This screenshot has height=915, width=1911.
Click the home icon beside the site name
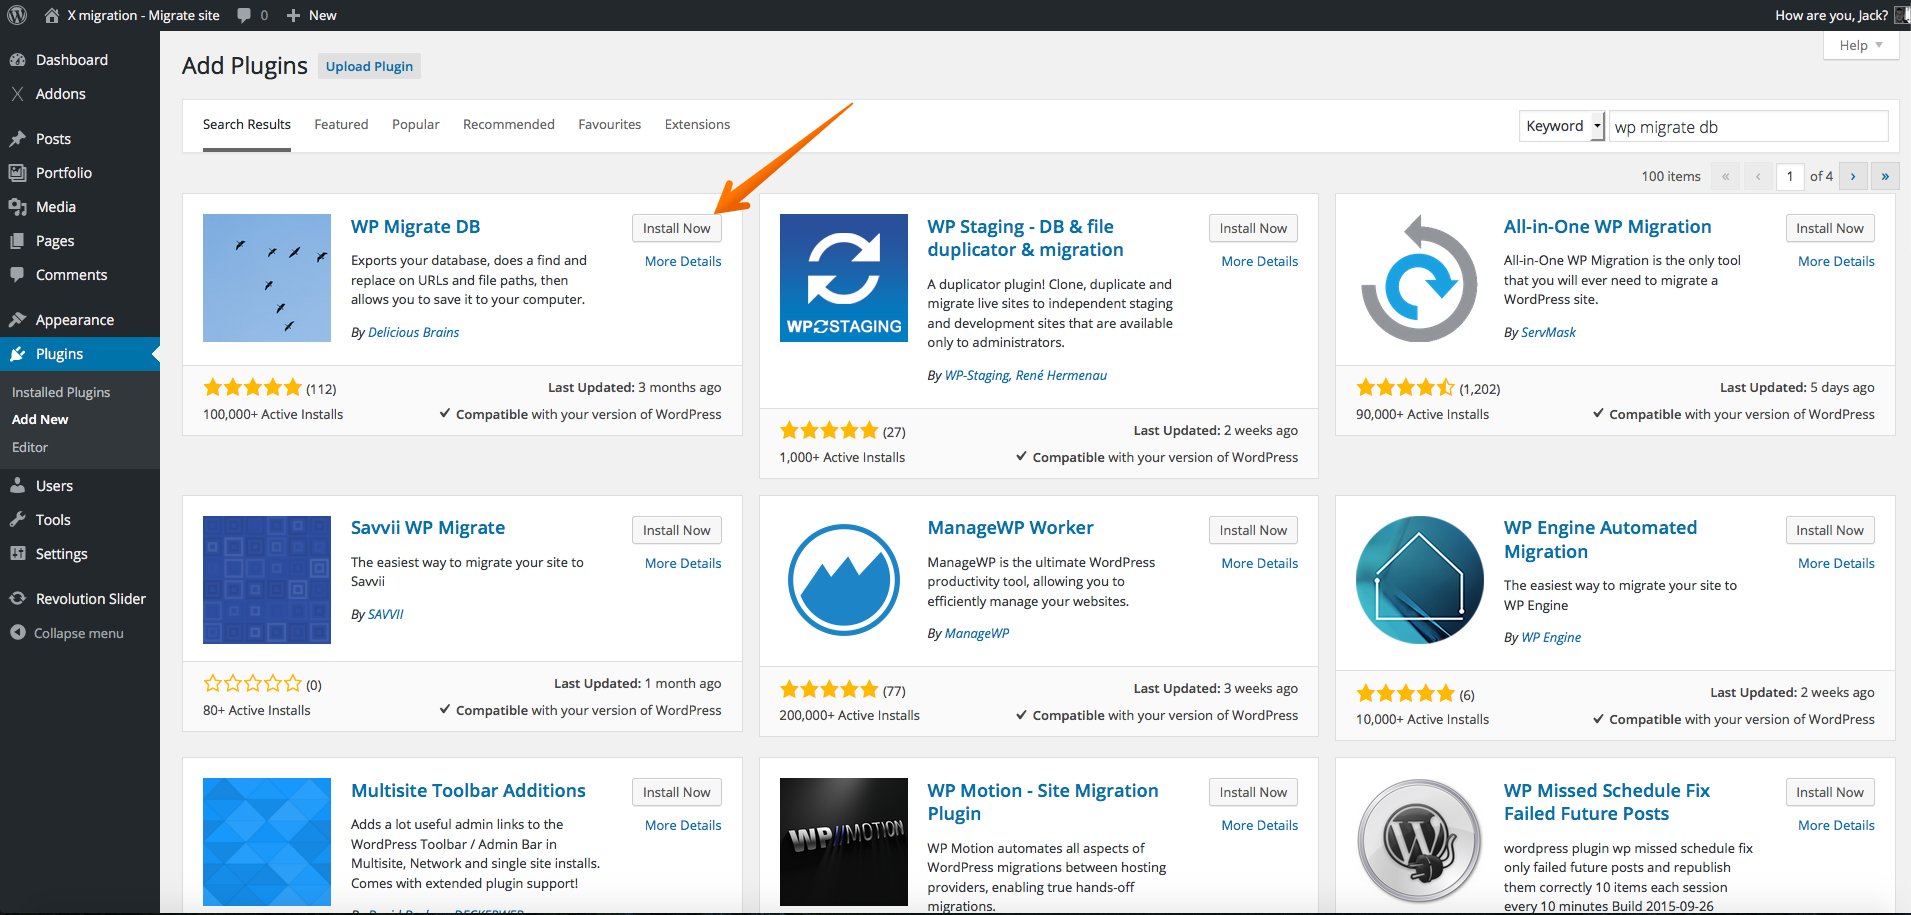click(x=52, y=15)
